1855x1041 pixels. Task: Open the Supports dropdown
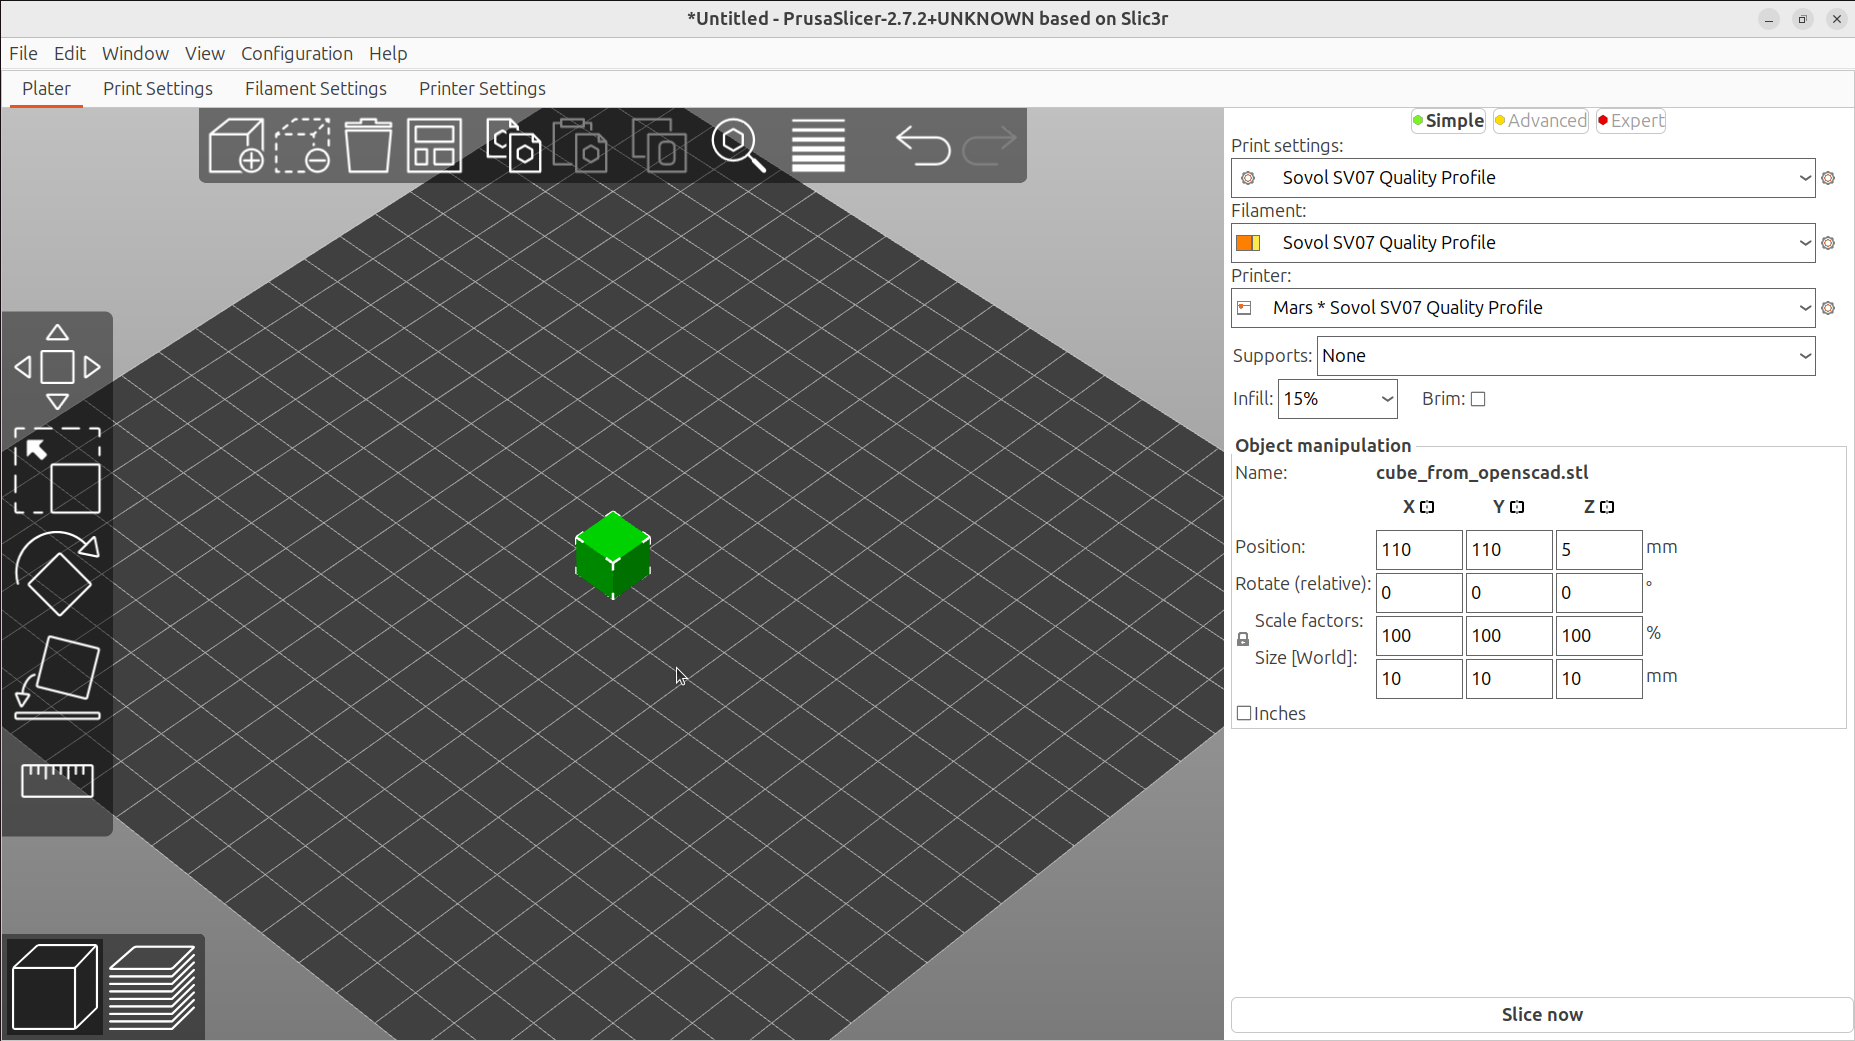point(1566,356)
